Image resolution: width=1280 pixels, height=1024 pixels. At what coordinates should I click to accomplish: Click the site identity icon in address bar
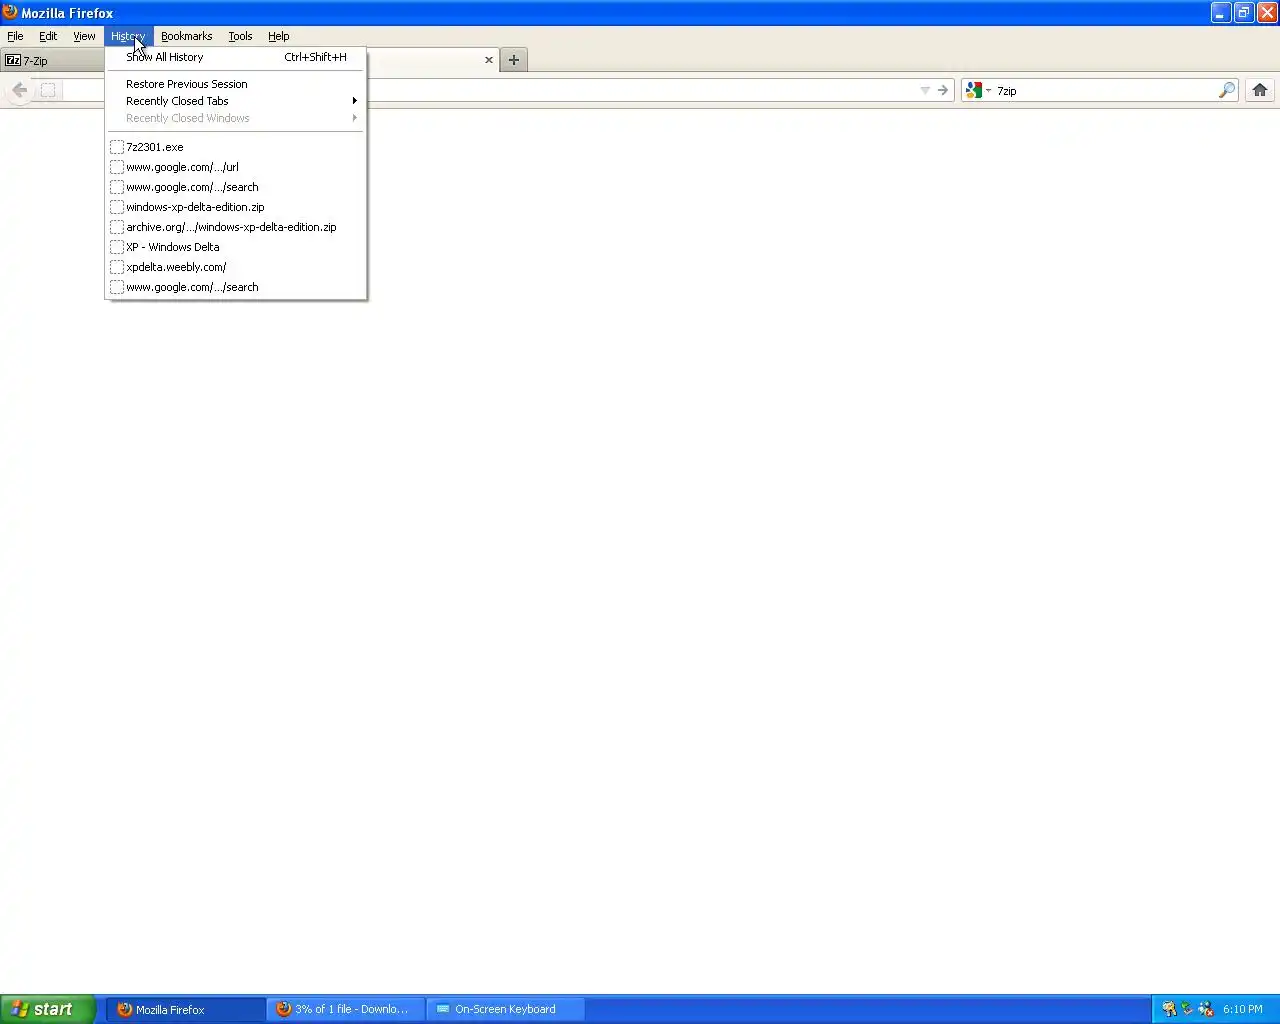(x=48, y=90)
